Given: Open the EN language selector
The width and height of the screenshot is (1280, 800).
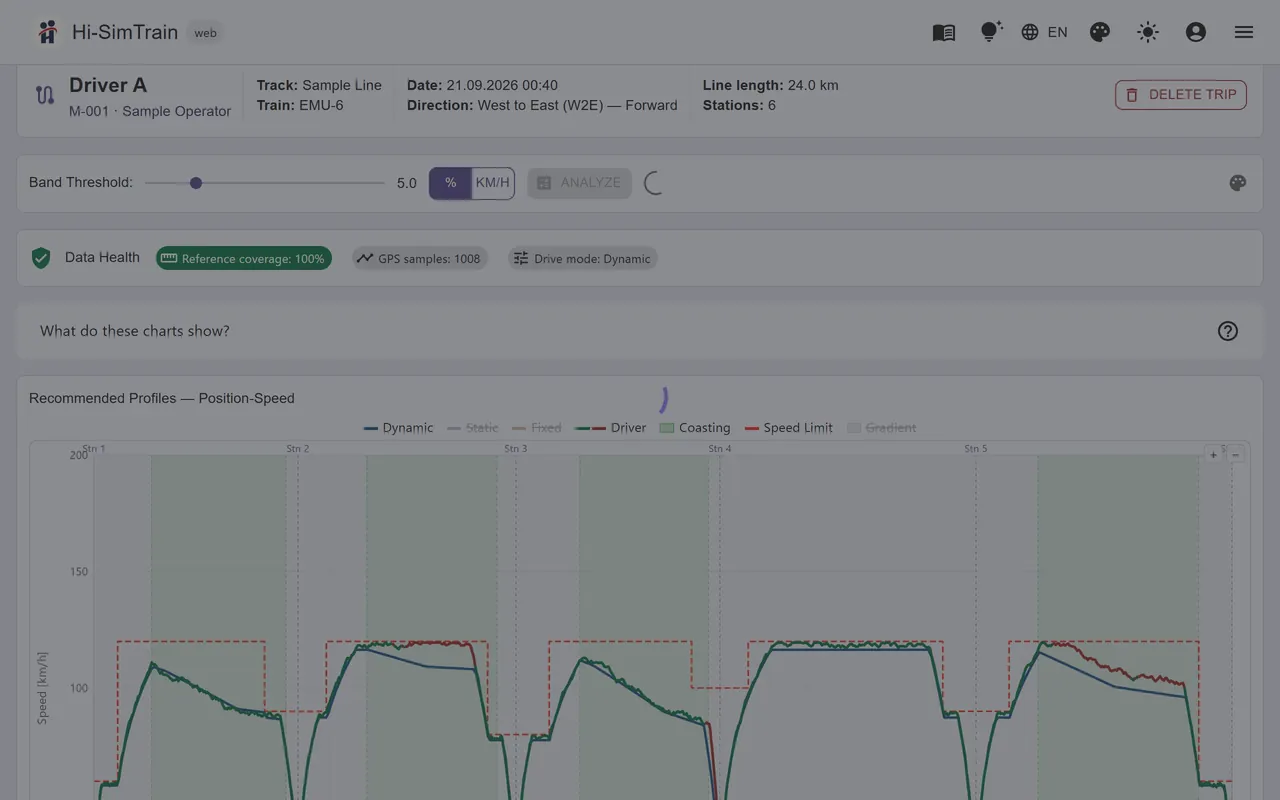Looking at the screenshot, I should coord(1045,32).
